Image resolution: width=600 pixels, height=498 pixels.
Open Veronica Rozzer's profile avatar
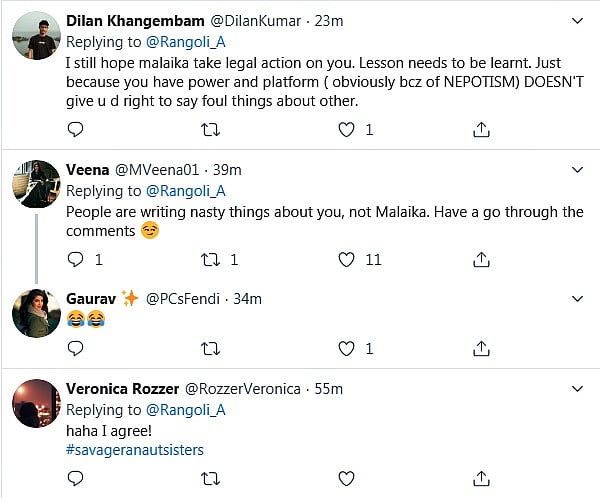[x=36, y=404]
